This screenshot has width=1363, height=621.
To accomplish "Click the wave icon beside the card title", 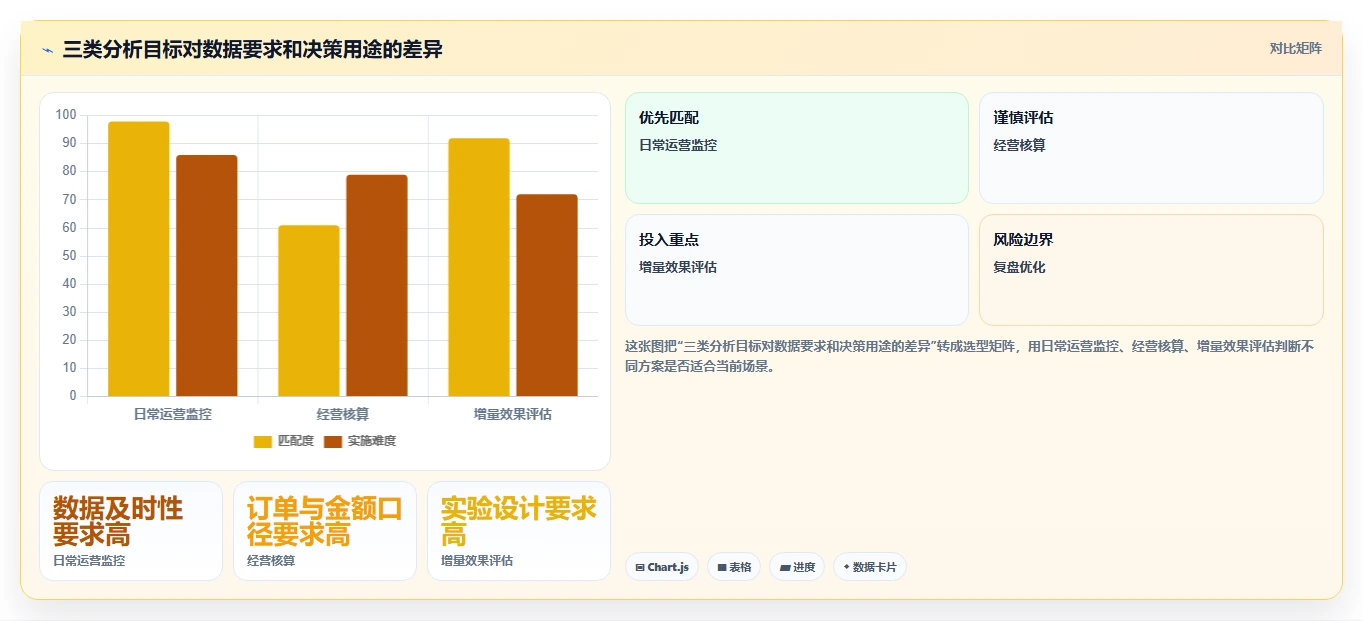I will pos(47,50).
